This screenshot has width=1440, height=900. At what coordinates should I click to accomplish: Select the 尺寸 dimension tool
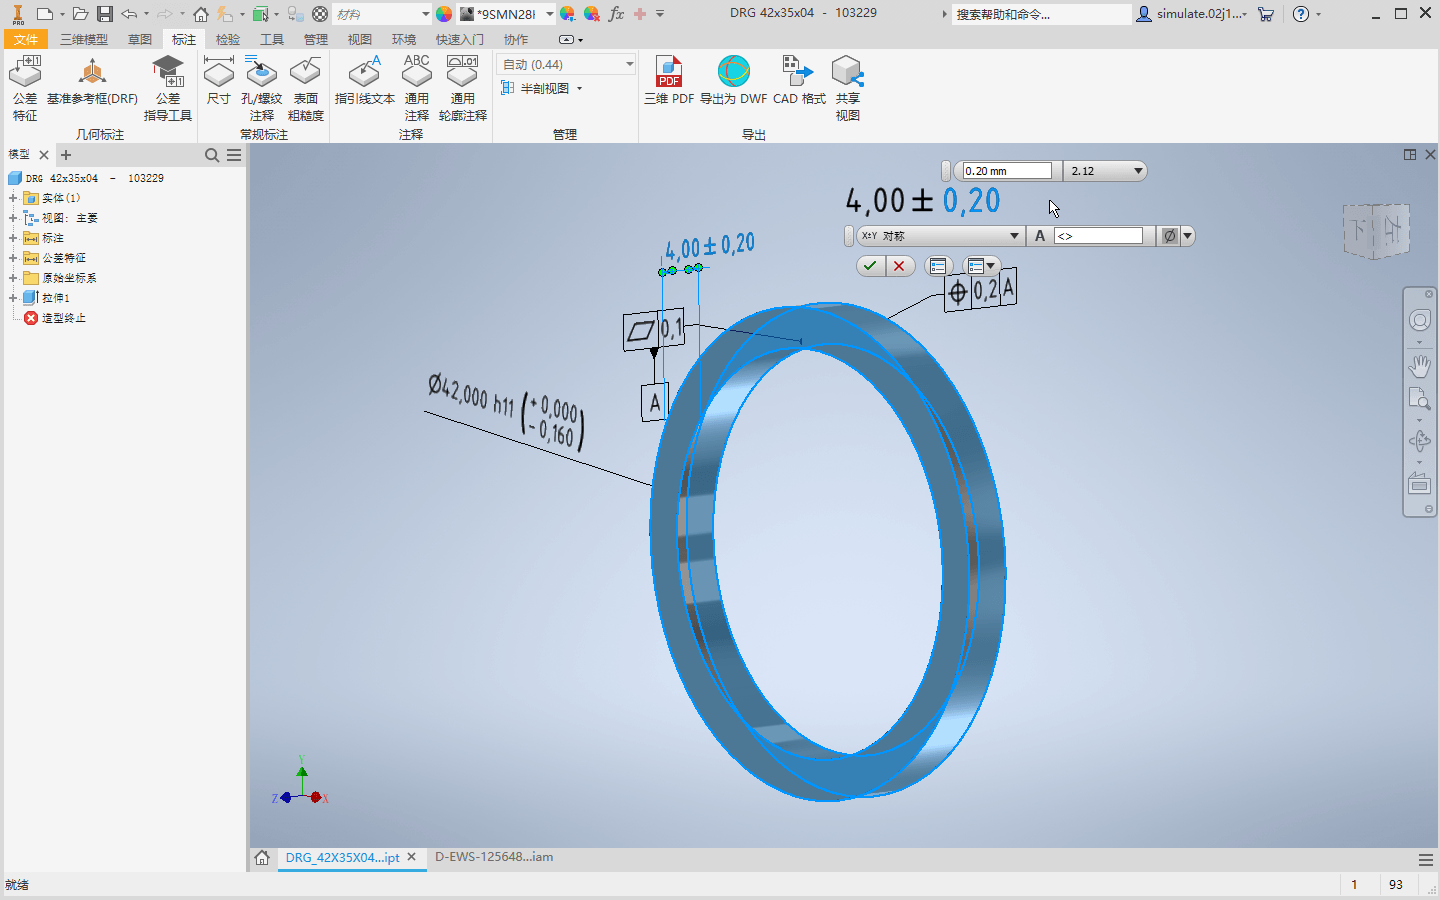pyautogui.click(x=218, y=81)
